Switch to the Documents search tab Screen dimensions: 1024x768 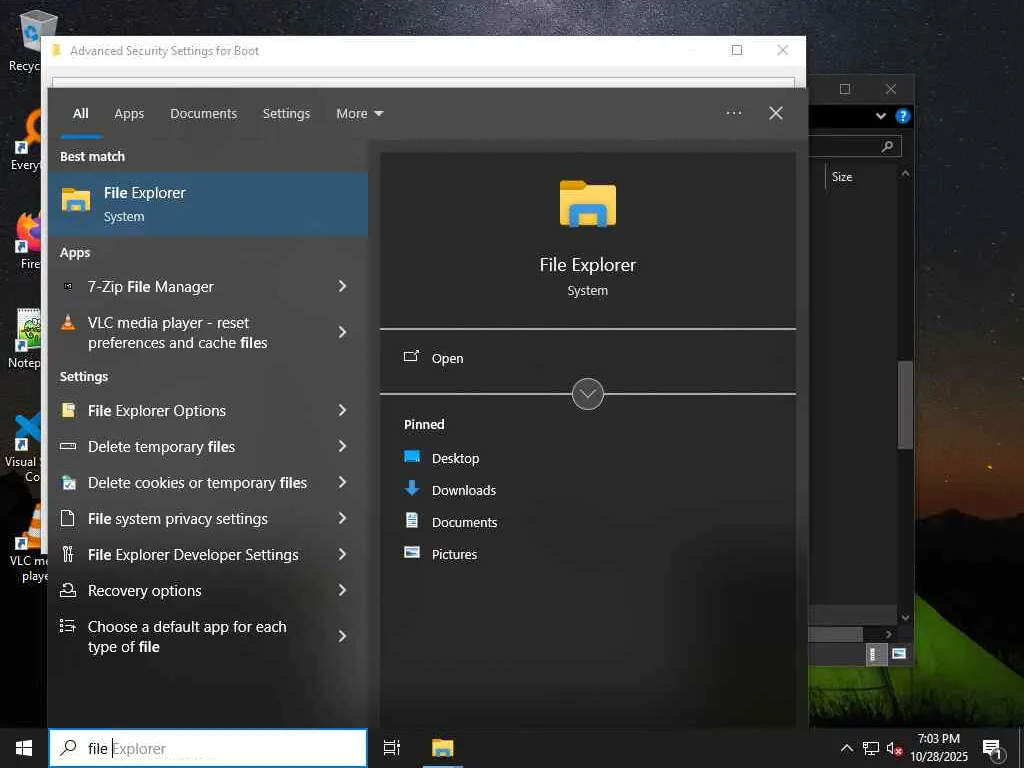point(204,114)
